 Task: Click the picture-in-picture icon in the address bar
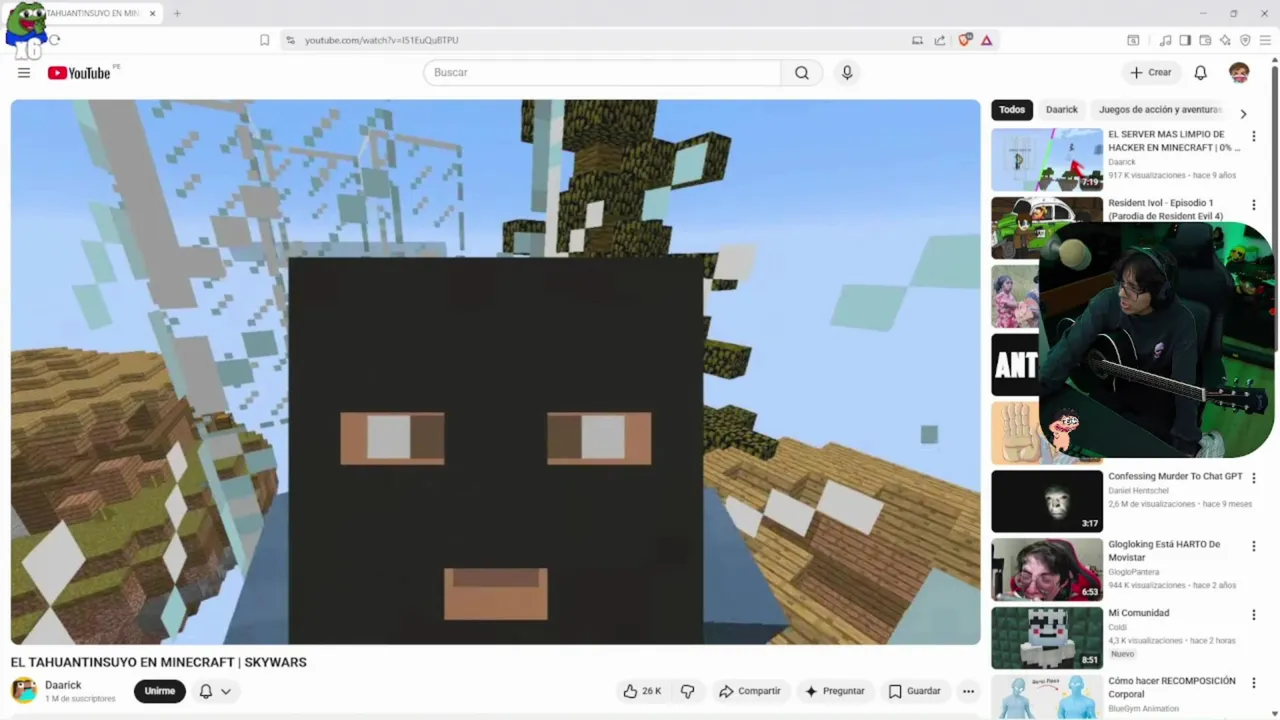917,40
